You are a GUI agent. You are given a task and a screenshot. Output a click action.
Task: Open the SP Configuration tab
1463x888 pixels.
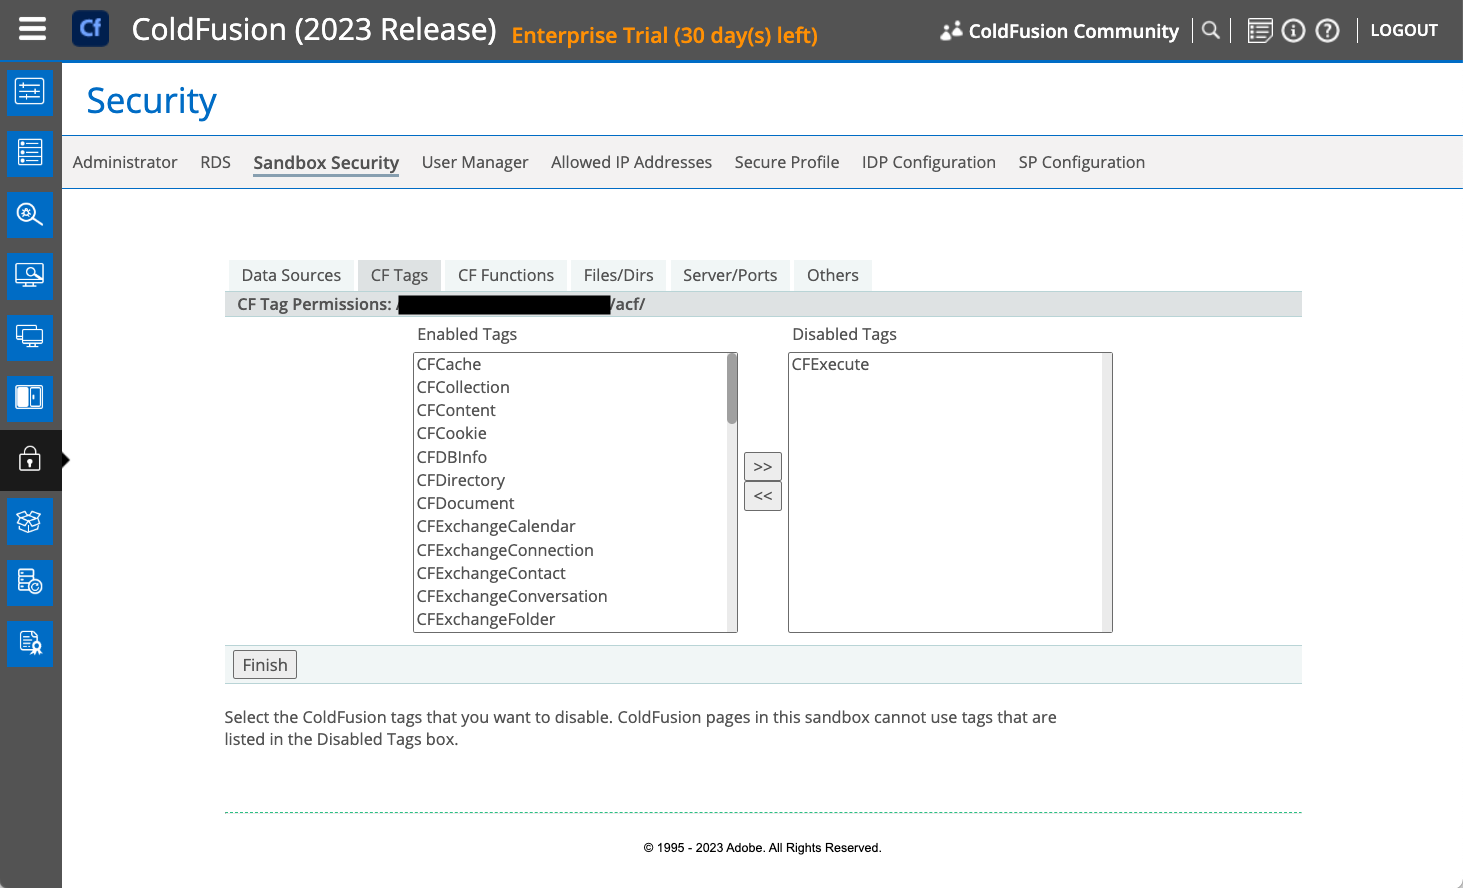coord(1082,162)
